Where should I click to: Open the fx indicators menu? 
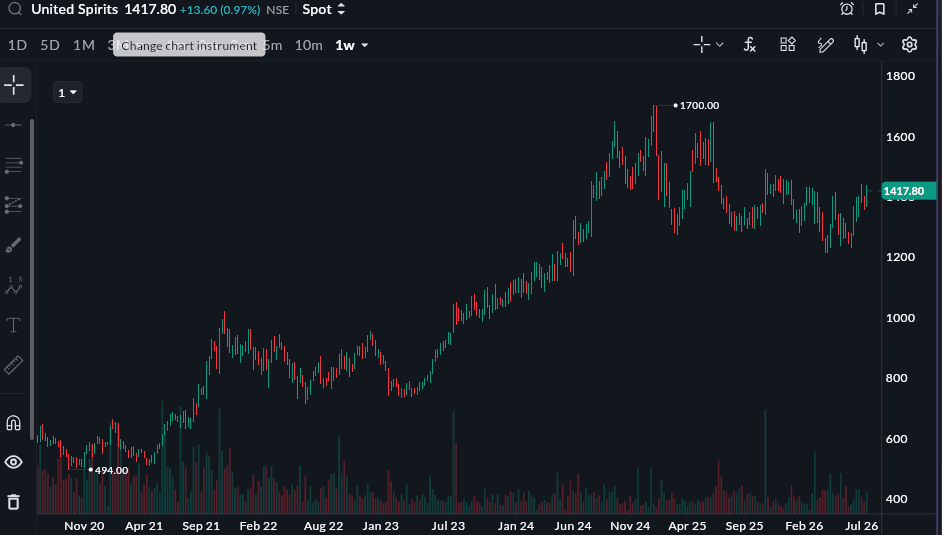coord(750,44)
